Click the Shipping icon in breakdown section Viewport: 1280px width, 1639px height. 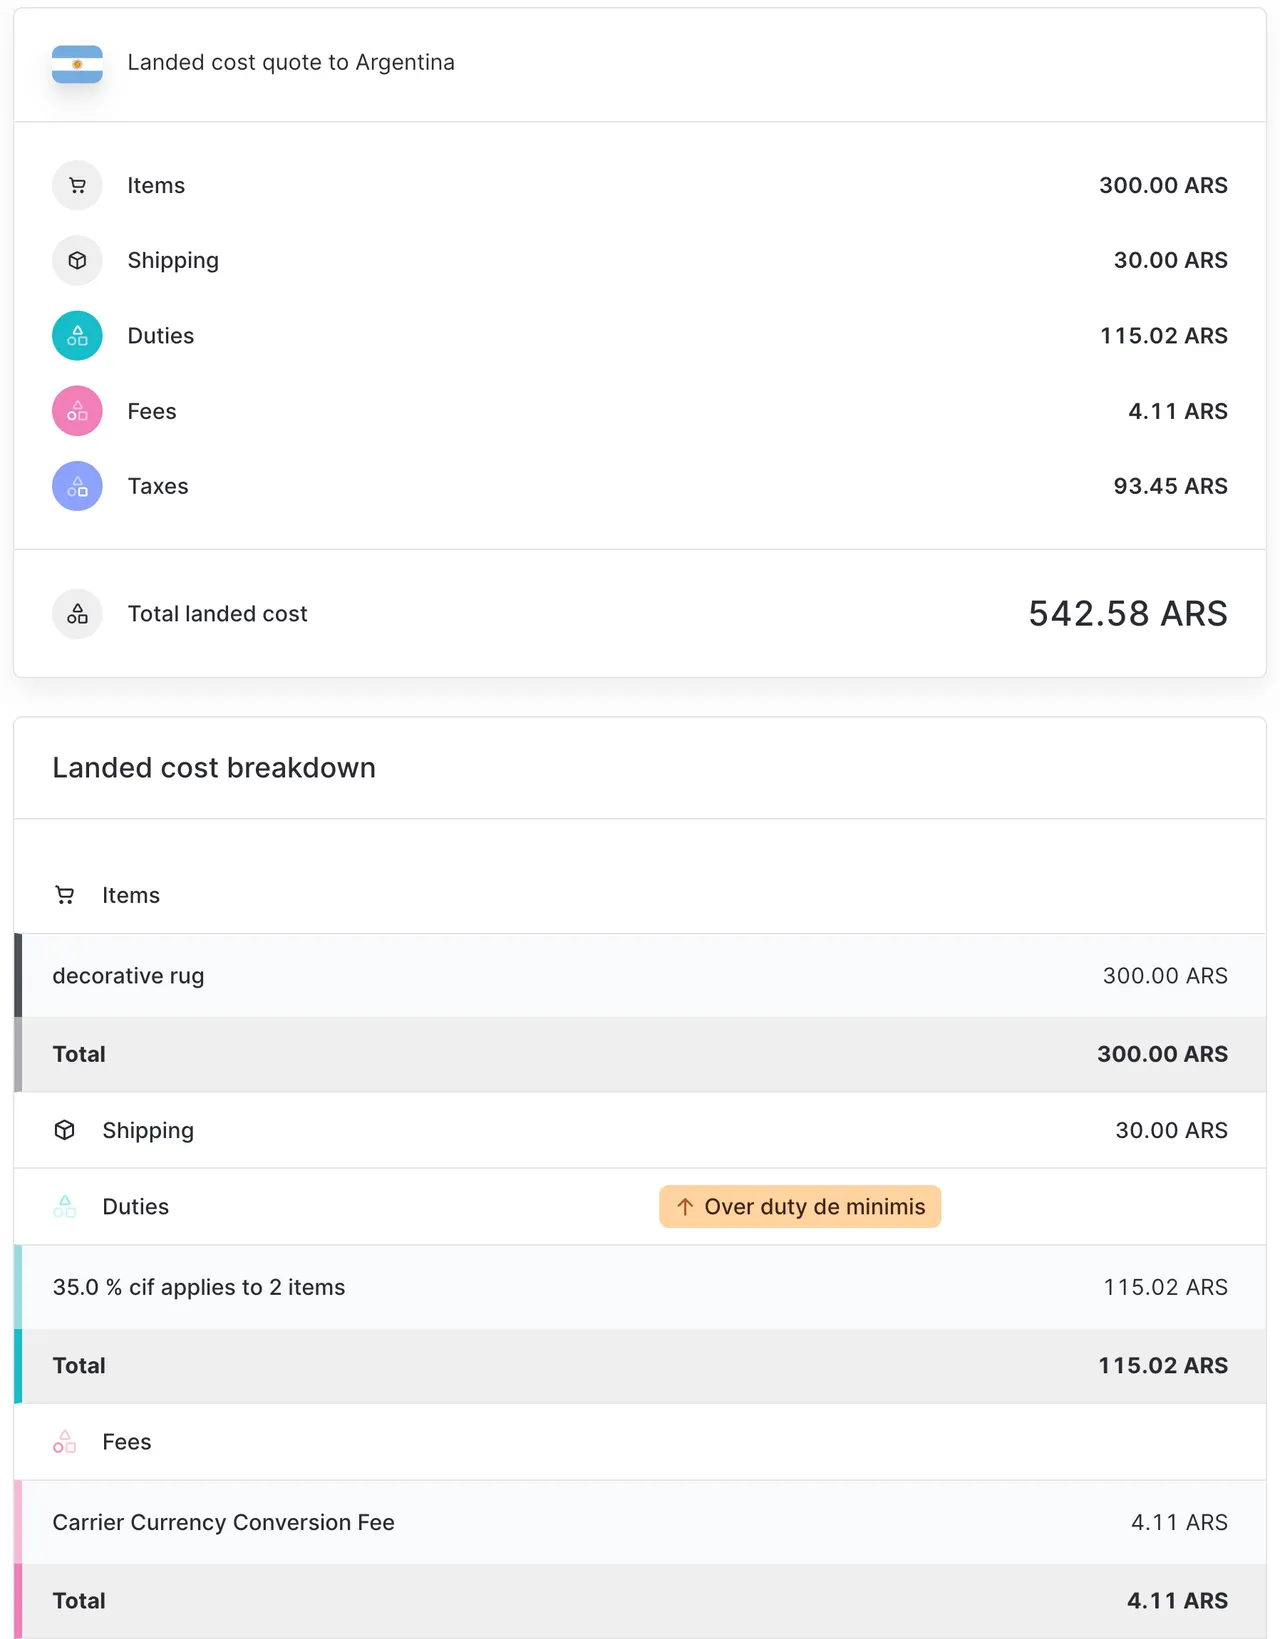[x=64, y=1130]
